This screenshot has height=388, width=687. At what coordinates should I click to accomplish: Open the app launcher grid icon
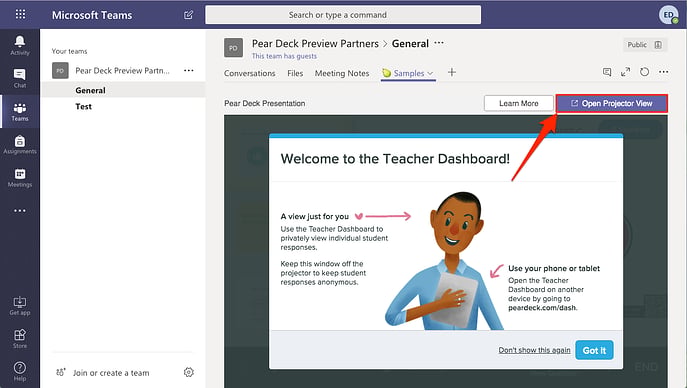20,14
